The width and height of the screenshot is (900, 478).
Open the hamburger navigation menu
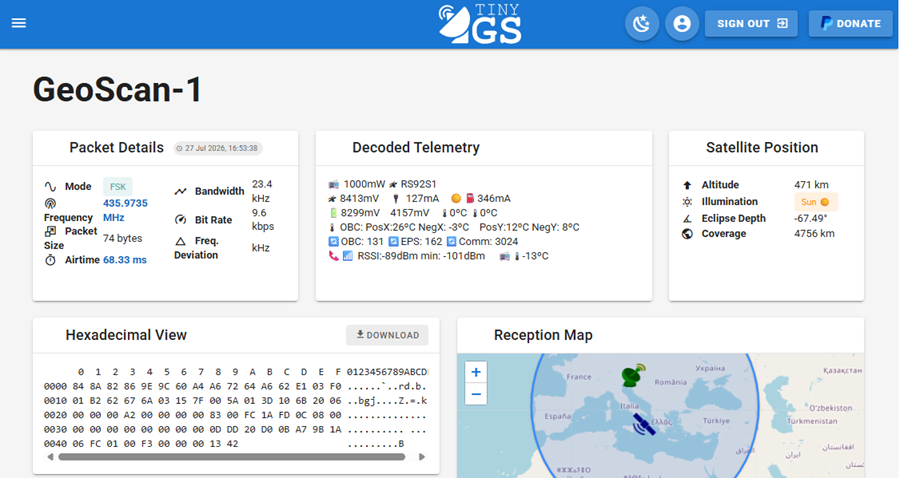click(19, 23)
